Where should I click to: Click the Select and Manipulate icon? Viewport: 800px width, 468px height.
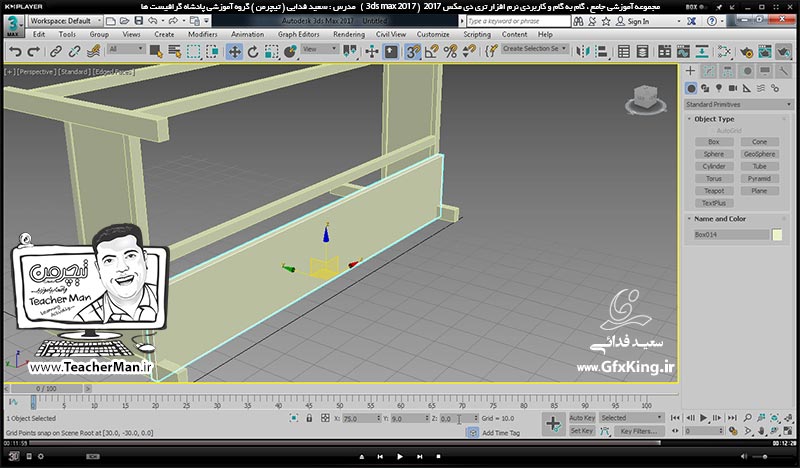[372, 52]
